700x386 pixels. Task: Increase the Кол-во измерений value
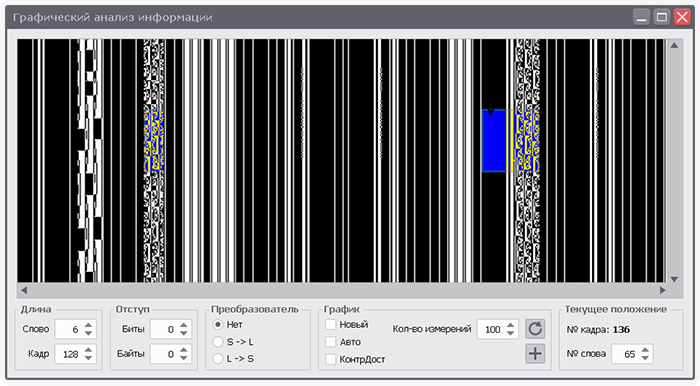coord(510,325)
